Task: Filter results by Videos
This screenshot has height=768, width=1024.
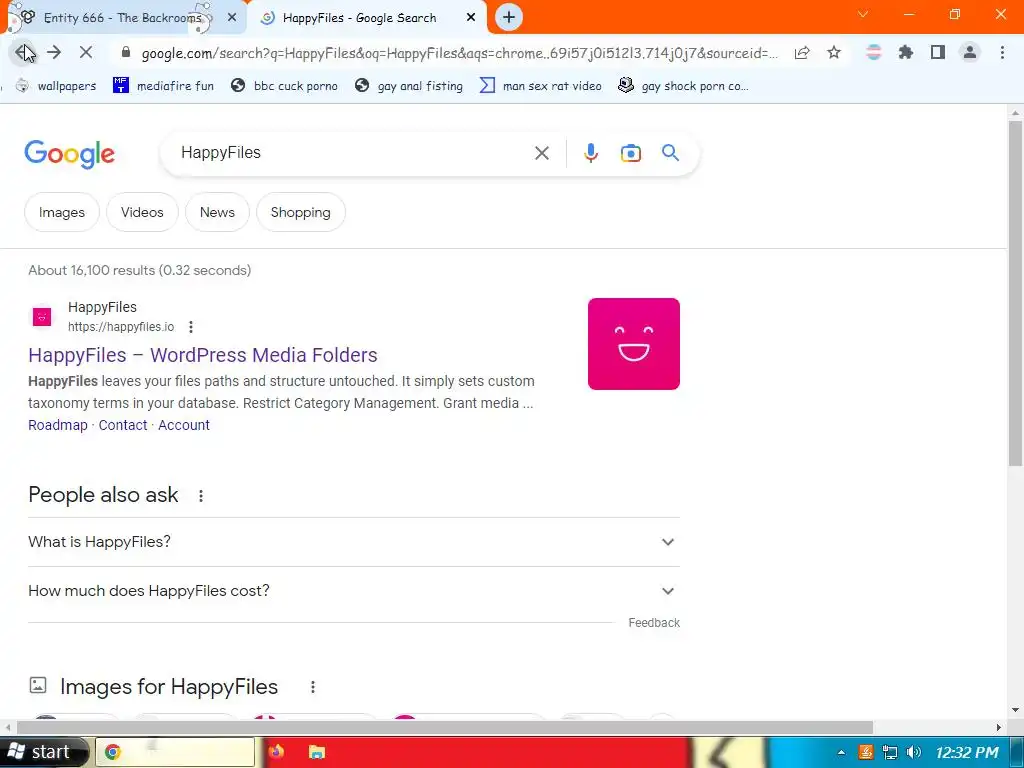Action: [142, 212]
